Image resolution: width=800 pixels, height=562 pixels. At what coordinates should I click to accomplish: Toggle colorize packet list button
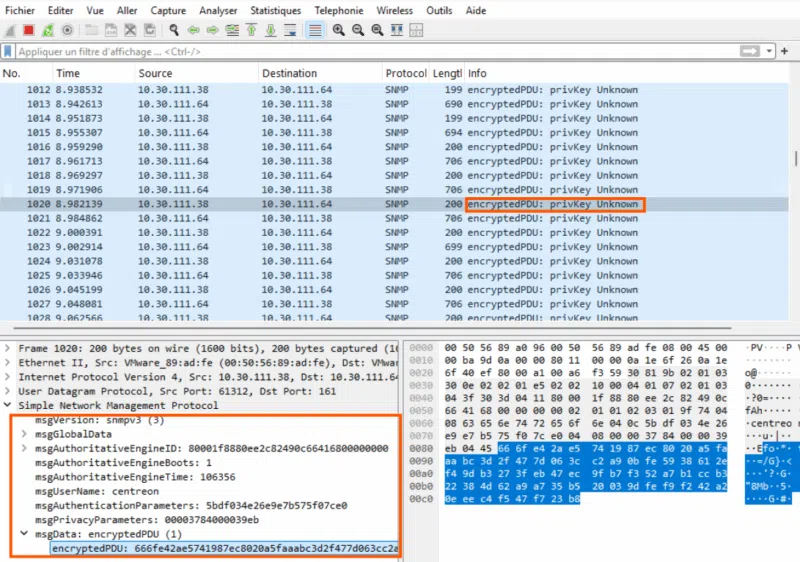(314, 30)
